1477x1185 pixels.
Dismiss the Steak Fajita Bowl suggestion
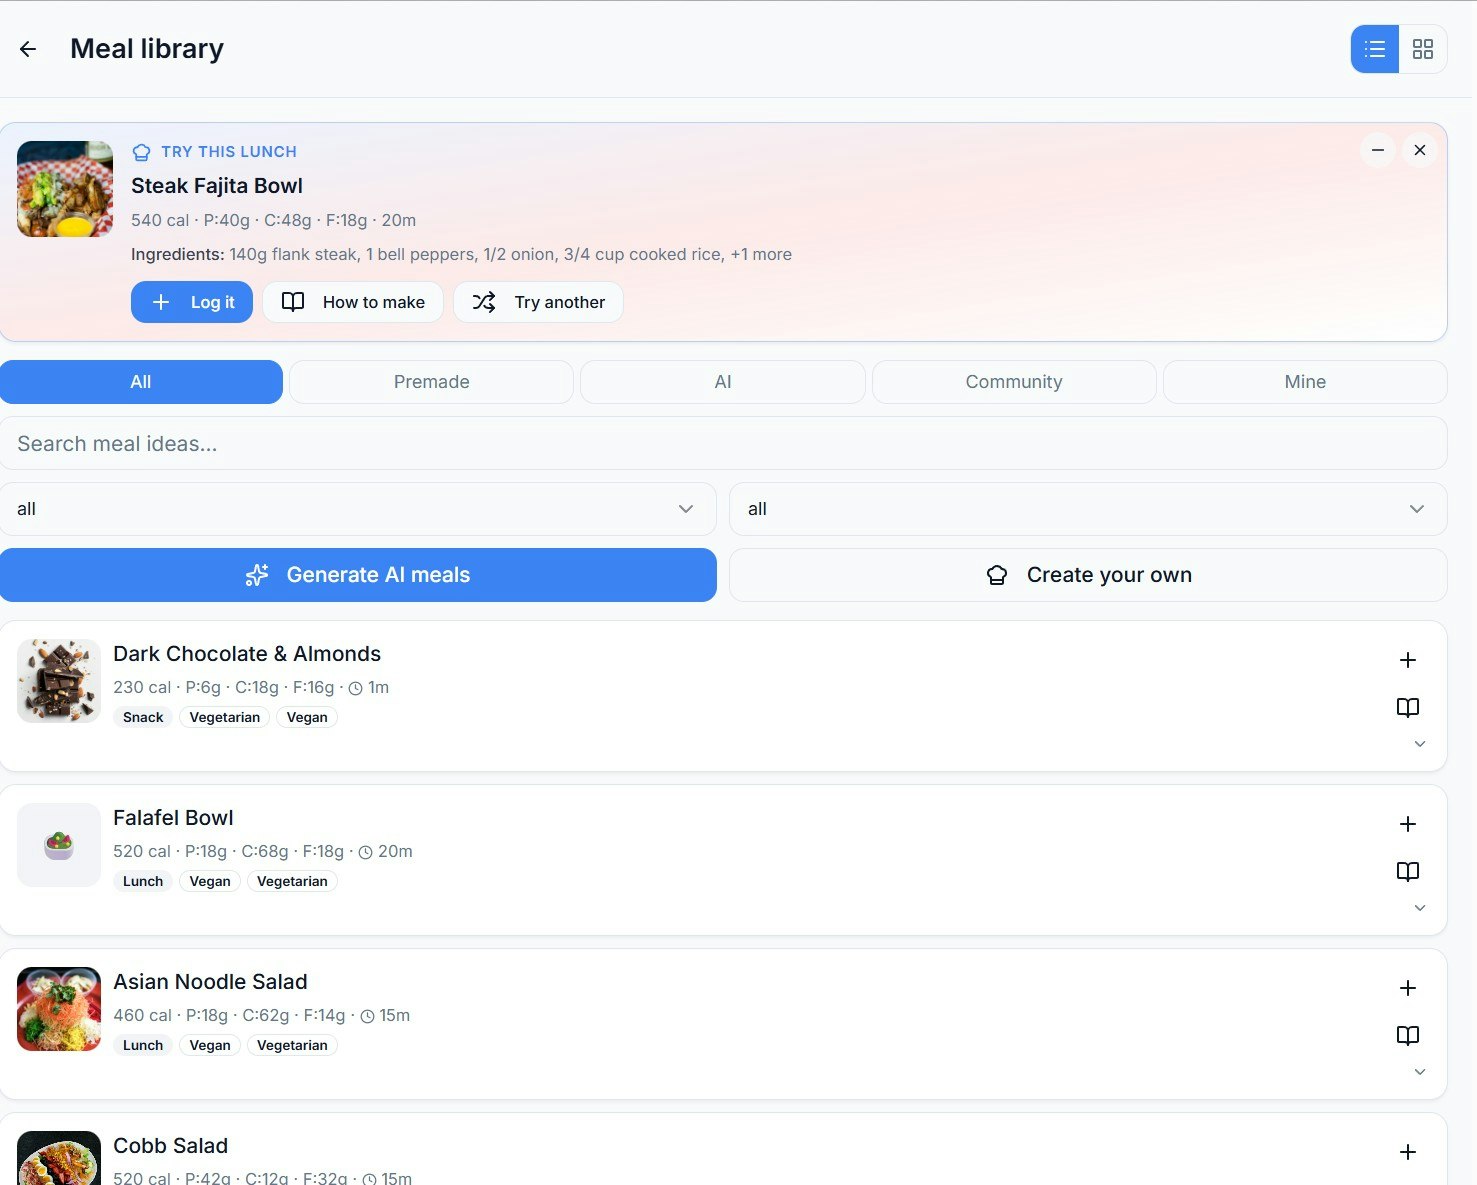(x=1420, y=150)
